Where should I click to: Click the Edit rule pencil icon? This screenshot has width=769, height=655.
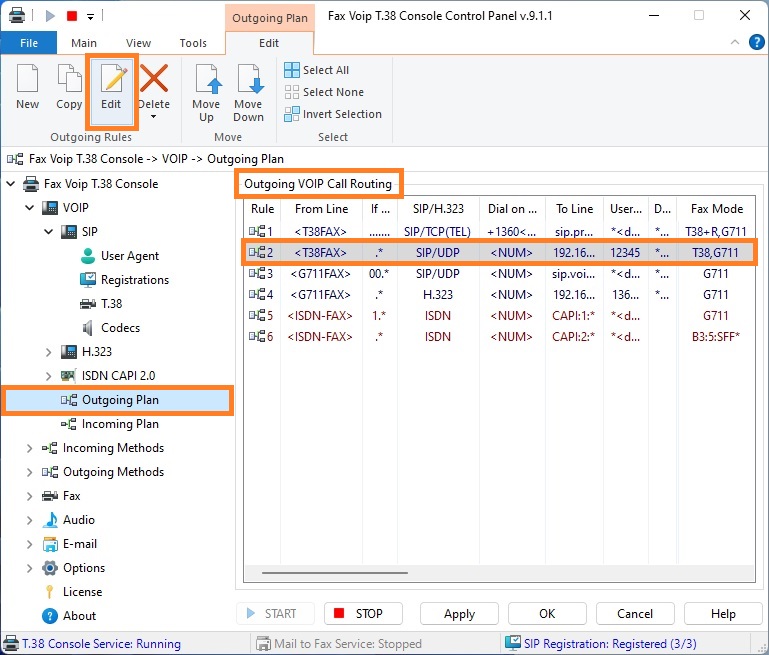(113, 78)
